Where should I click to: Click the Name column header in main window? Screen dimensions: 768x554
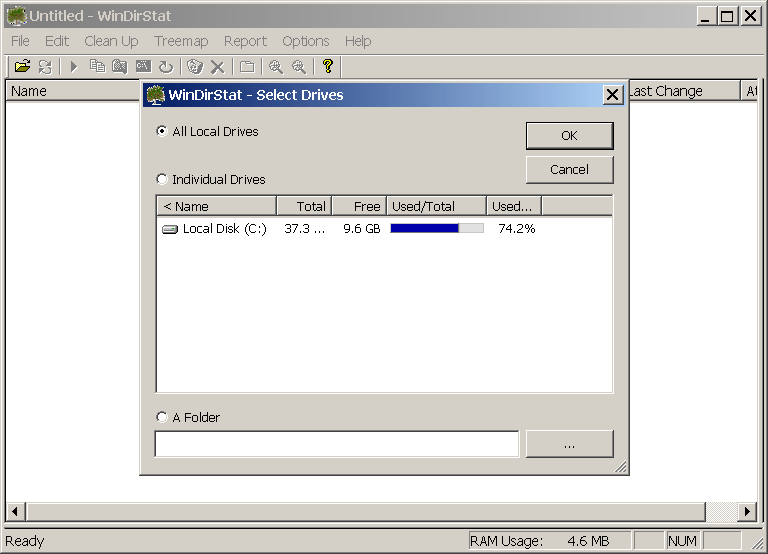point(73,91)
